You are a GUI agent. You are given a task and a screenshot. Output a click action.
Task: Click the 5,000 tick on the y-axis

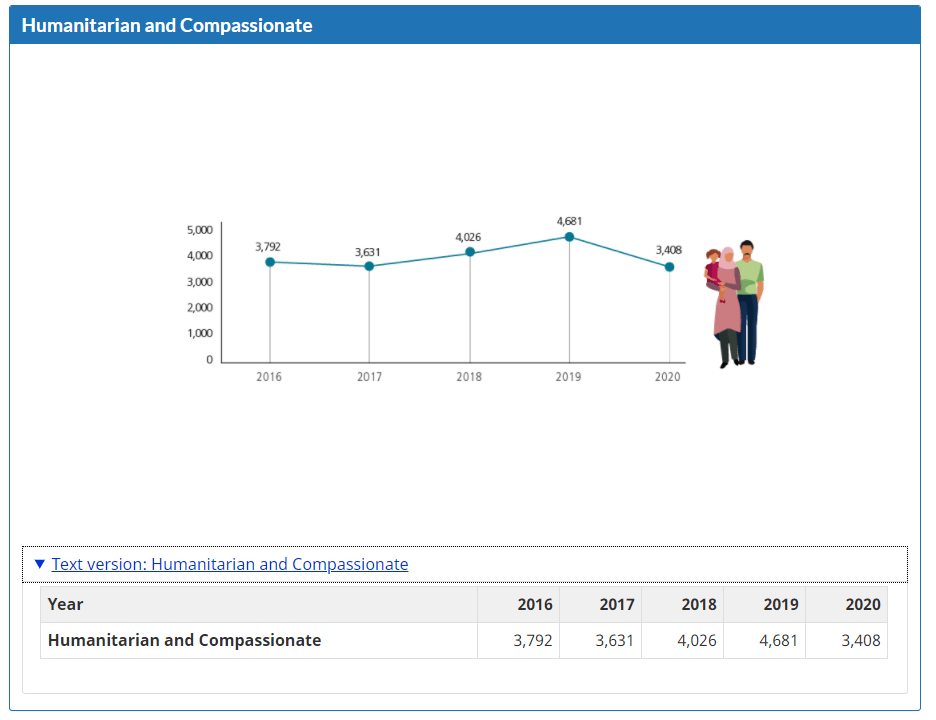tap(199, 230)
